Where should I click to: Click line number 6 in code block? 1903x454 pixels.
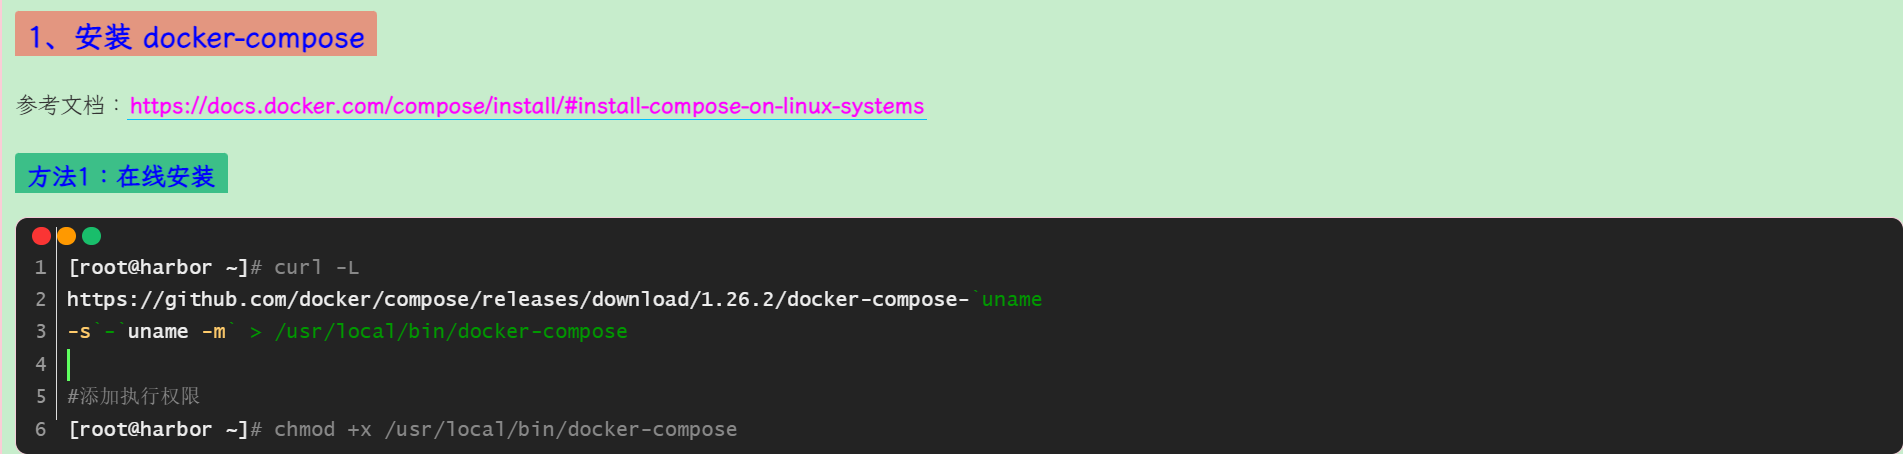(40, 430)
